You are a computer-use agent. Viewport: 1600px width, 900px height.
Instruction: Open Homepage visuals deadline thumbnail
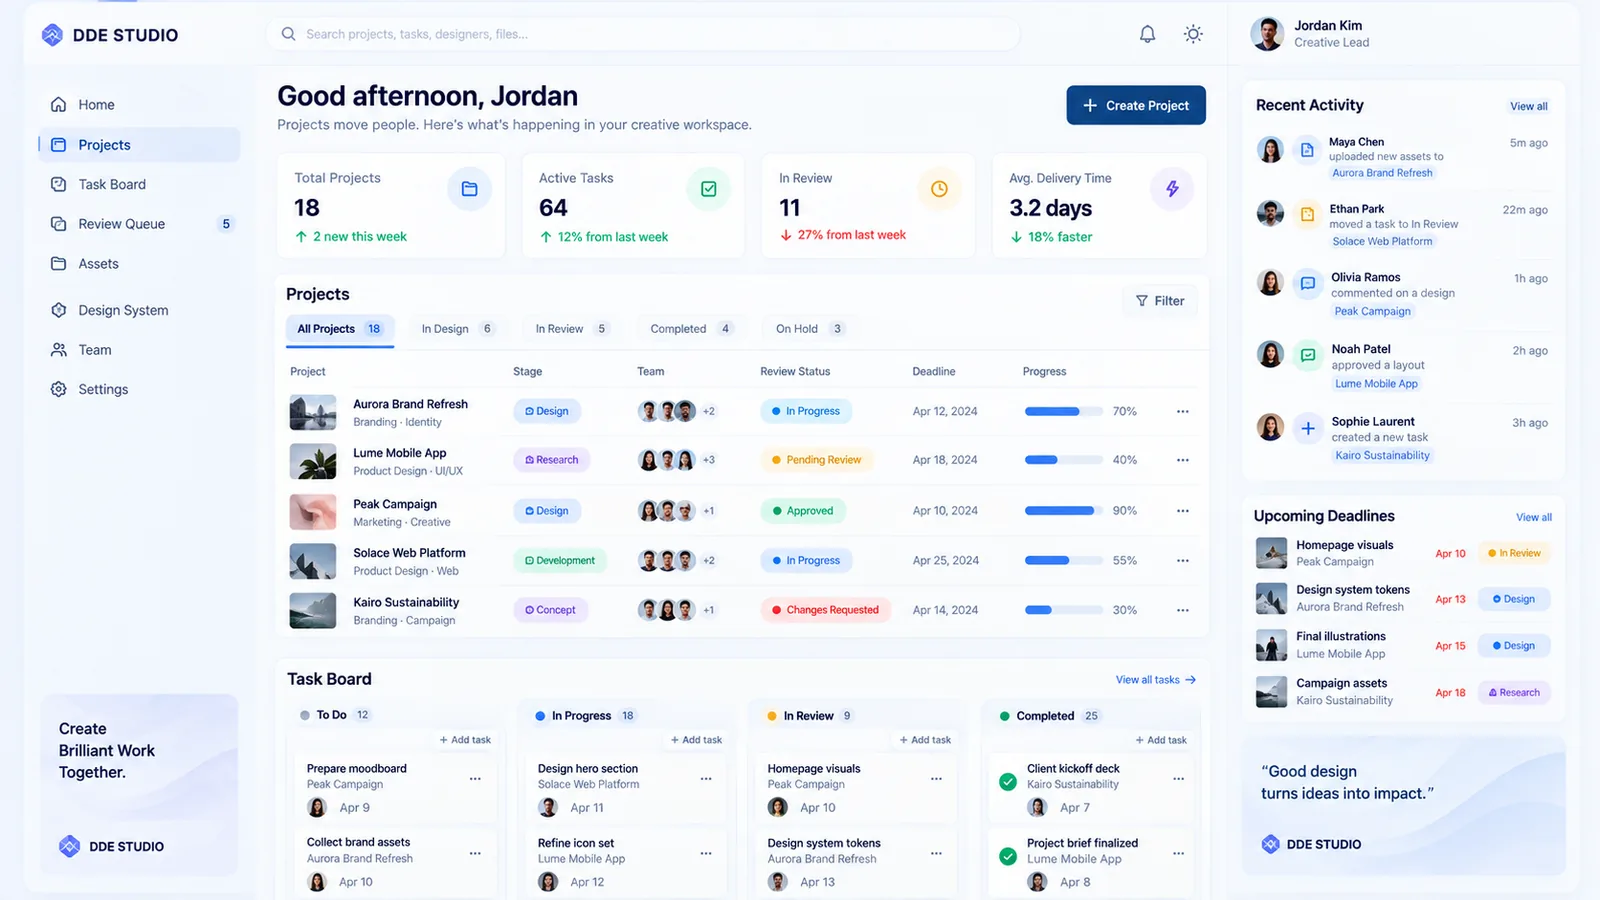[1271, 553]
